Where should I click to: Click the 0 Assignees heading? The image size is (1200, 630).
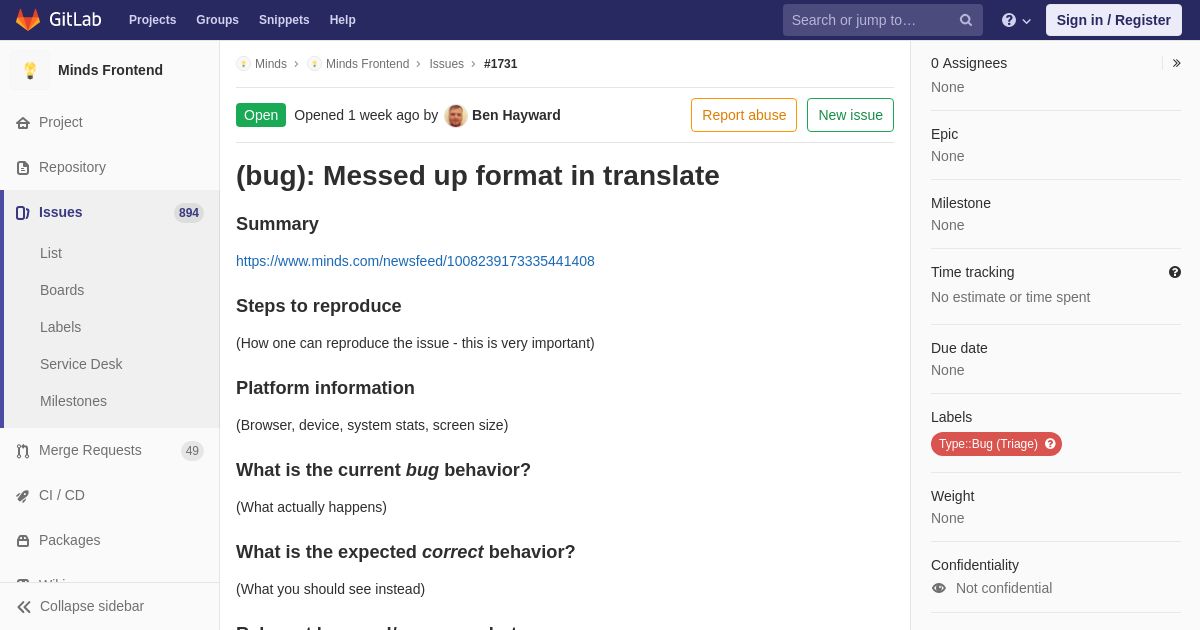pos(969,63)
